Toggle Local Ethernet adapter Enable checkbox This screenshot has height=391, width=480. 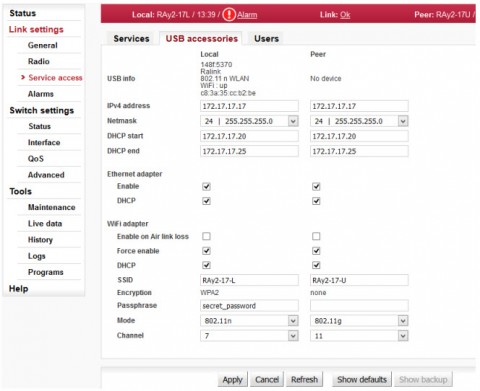pyautogui.click(x=206, y=186)
